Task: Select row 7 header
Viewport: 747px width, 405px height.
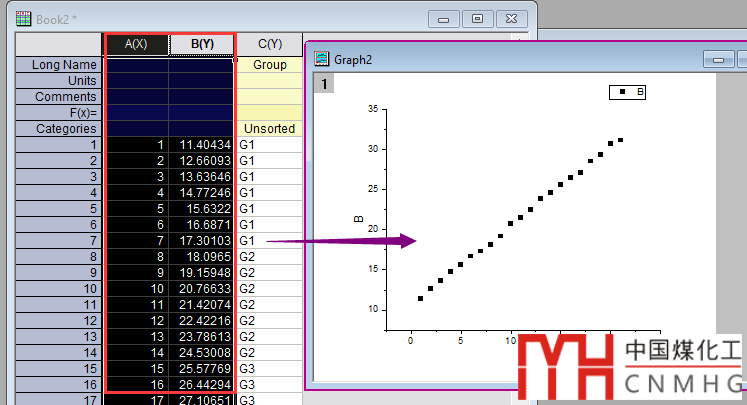Action: pos(59,241)
